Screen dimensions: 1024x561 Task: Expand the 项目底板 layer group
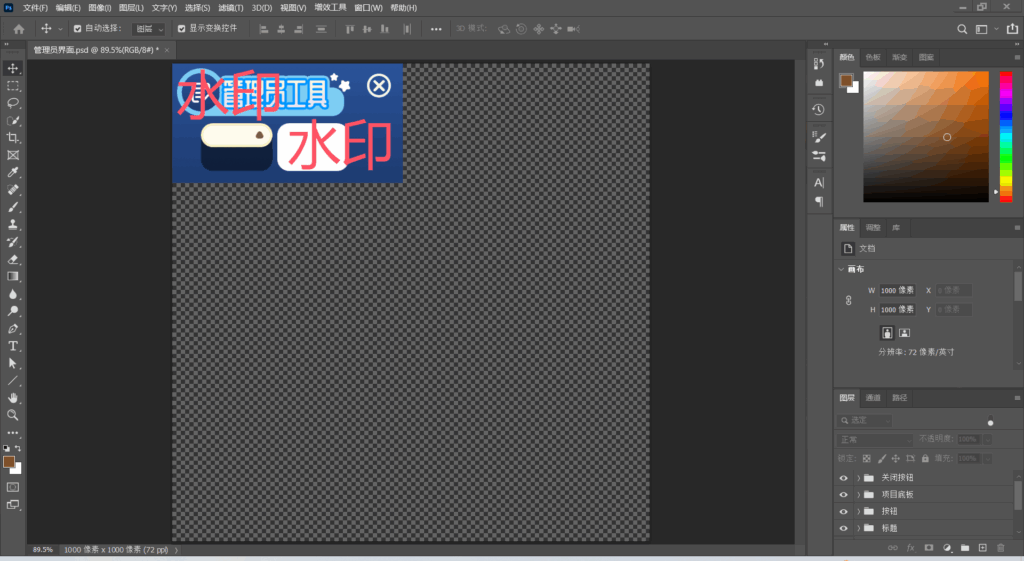(x=858, y=495)
